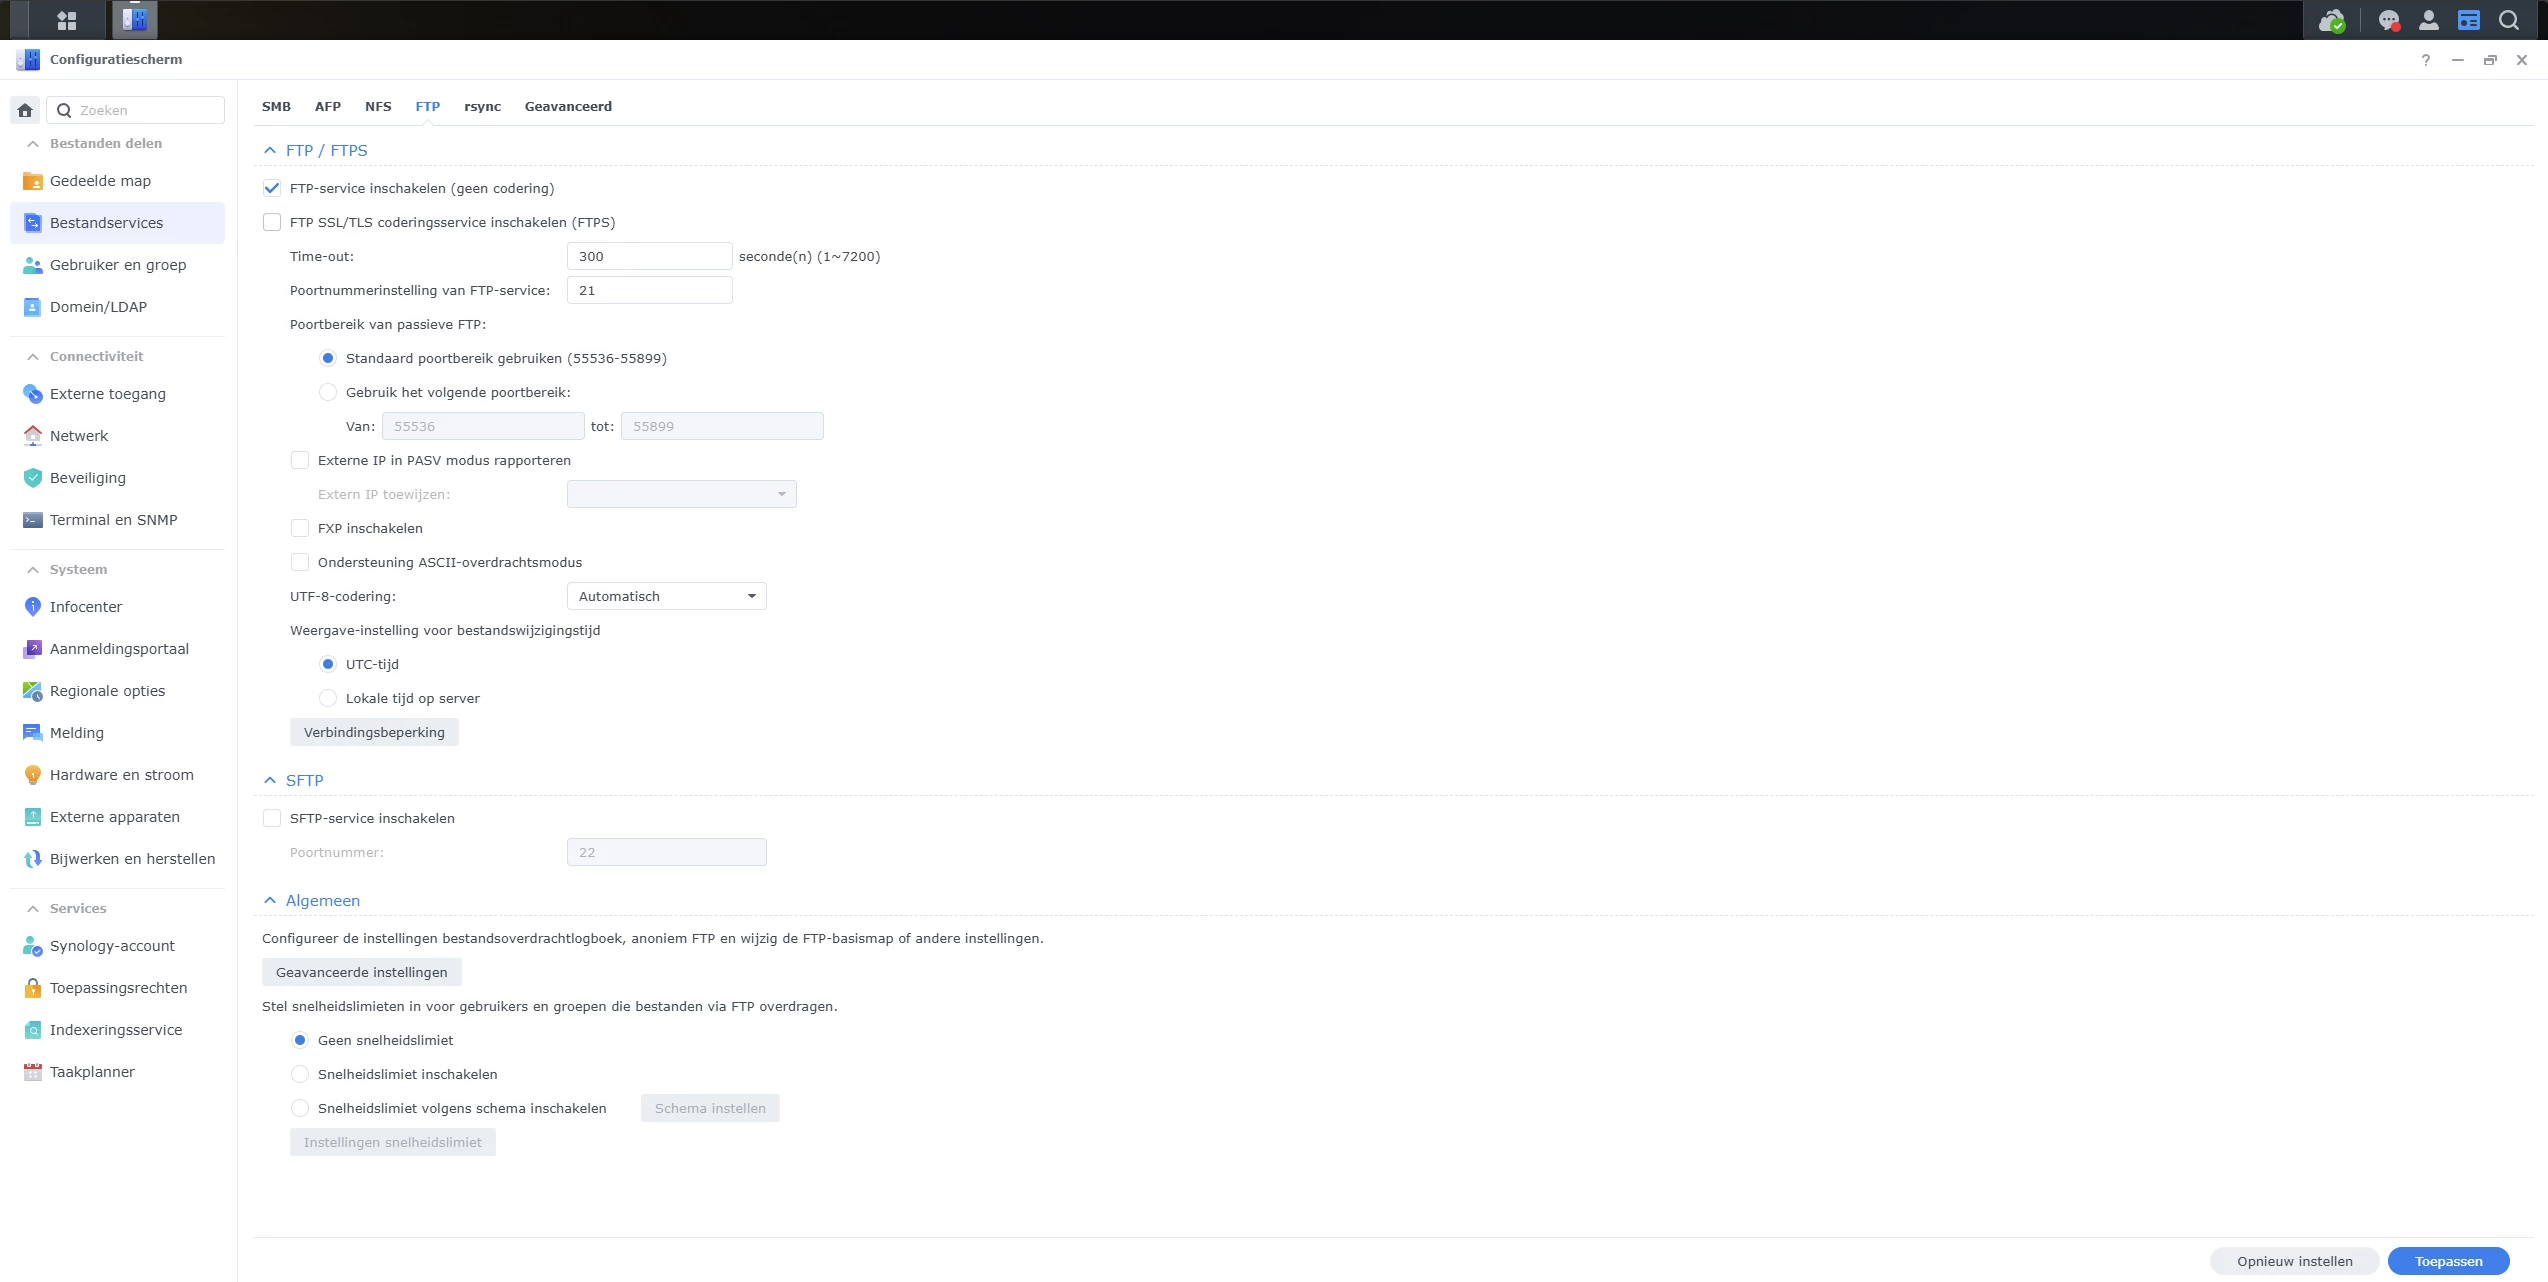Select Lokale tijd op server radio
2548x1282 pixels.
click(x=328, y=698)
